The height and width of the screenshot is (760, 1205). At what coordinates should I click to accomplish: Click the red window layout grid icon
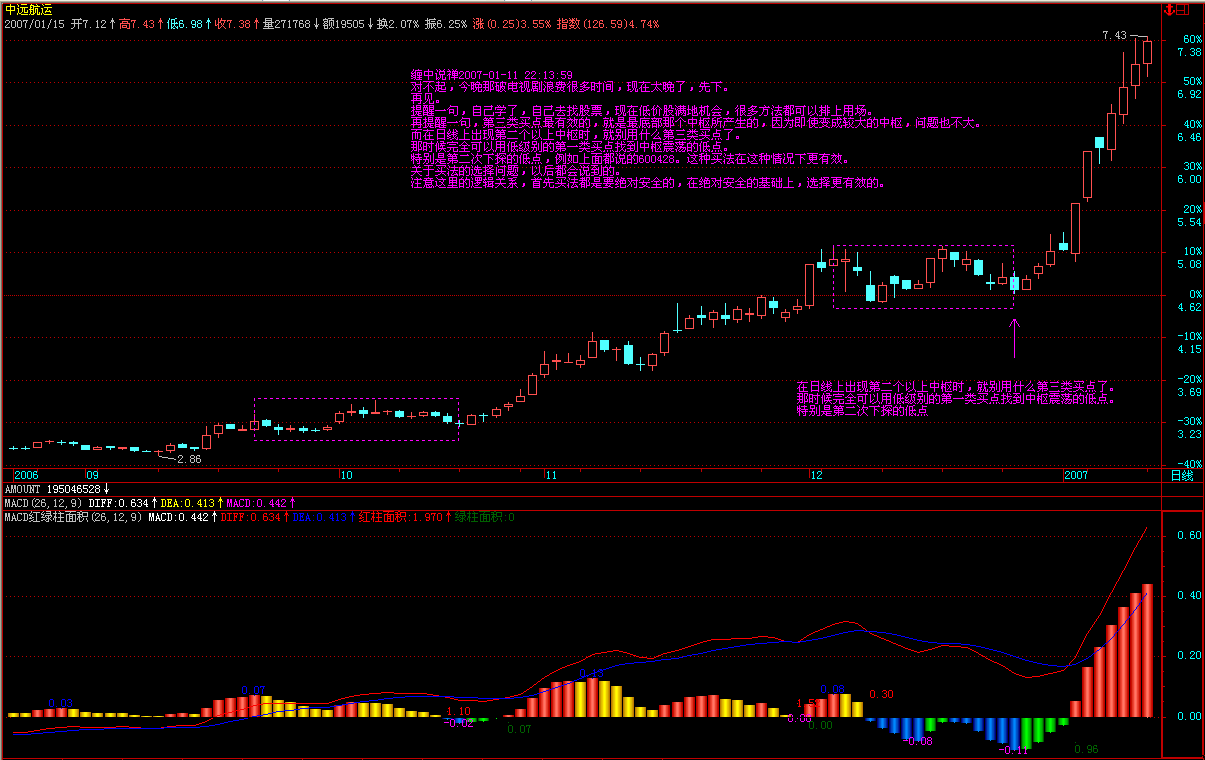click(x=1181, y=9)
